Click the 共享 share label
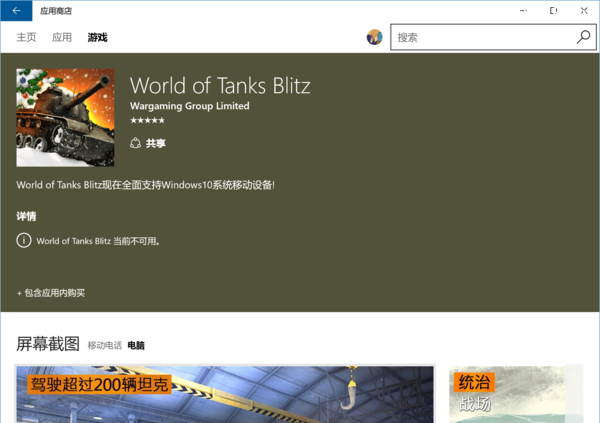The width and height of the screenshot is (600, 423). [x=155, y=143]
